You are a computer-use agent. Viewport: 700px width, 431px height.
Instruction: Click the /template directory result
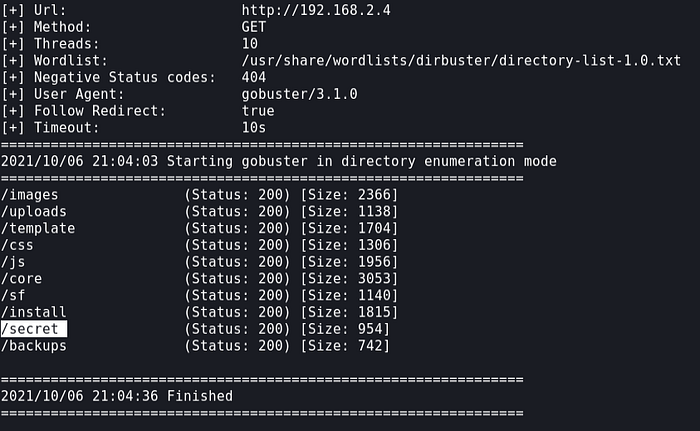pos(38,228)
